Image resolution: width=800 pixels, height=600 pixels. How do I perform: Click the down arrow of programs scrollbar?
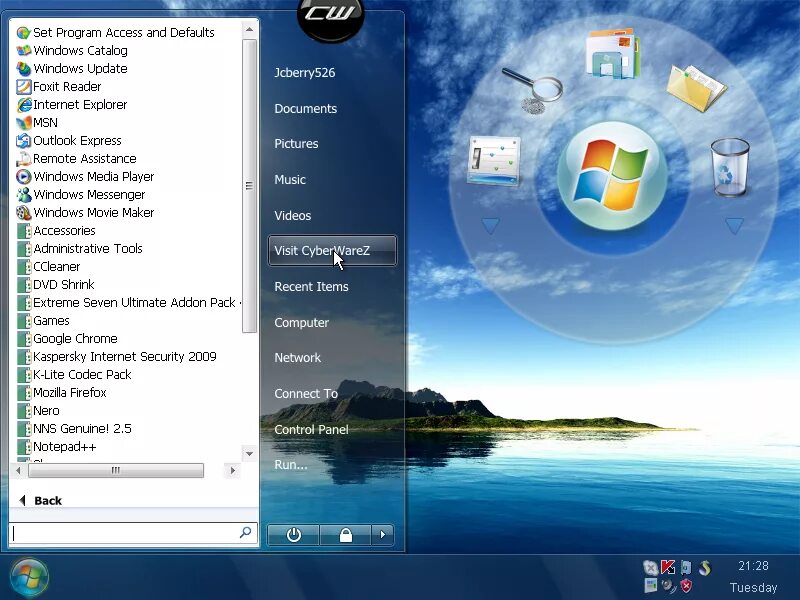(x=249, y=454)
